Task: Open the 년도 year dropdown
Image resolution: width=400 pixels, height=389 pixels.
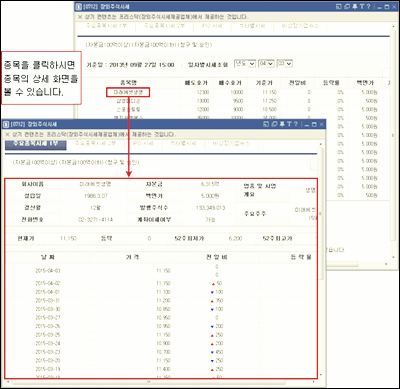Action: pos(245,63)
